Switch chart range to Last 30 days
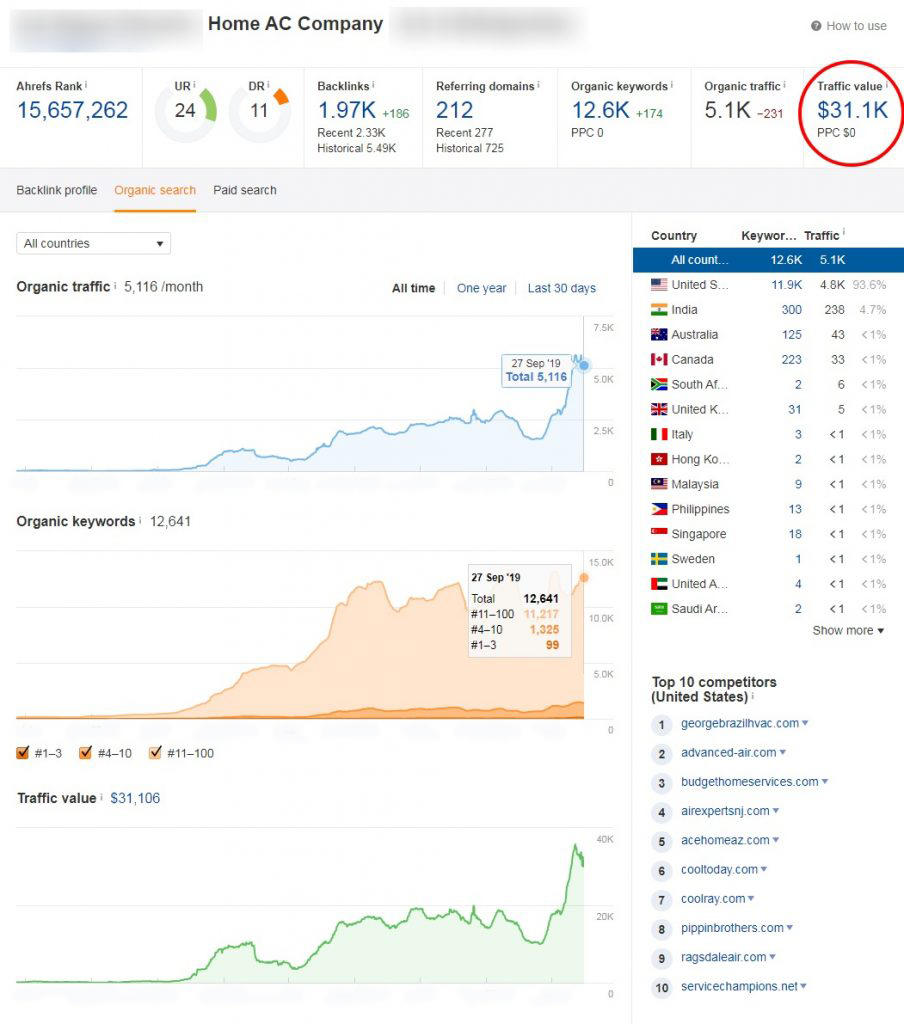Image resolution: width=904 pixels, height=1024 pixels. point(562,288)
